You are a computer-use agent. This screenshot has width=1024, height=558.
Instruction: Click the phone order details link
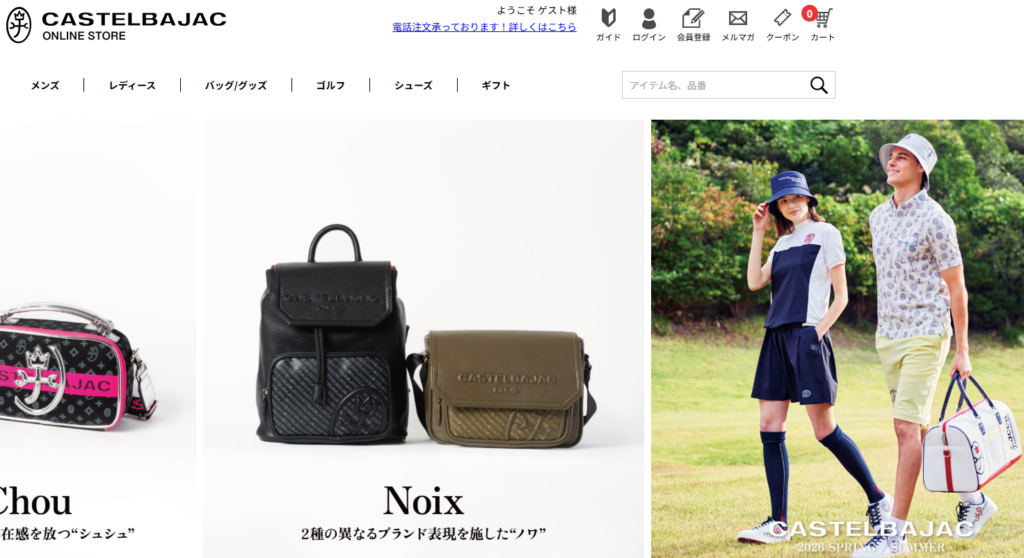click(x=484, y=27)
